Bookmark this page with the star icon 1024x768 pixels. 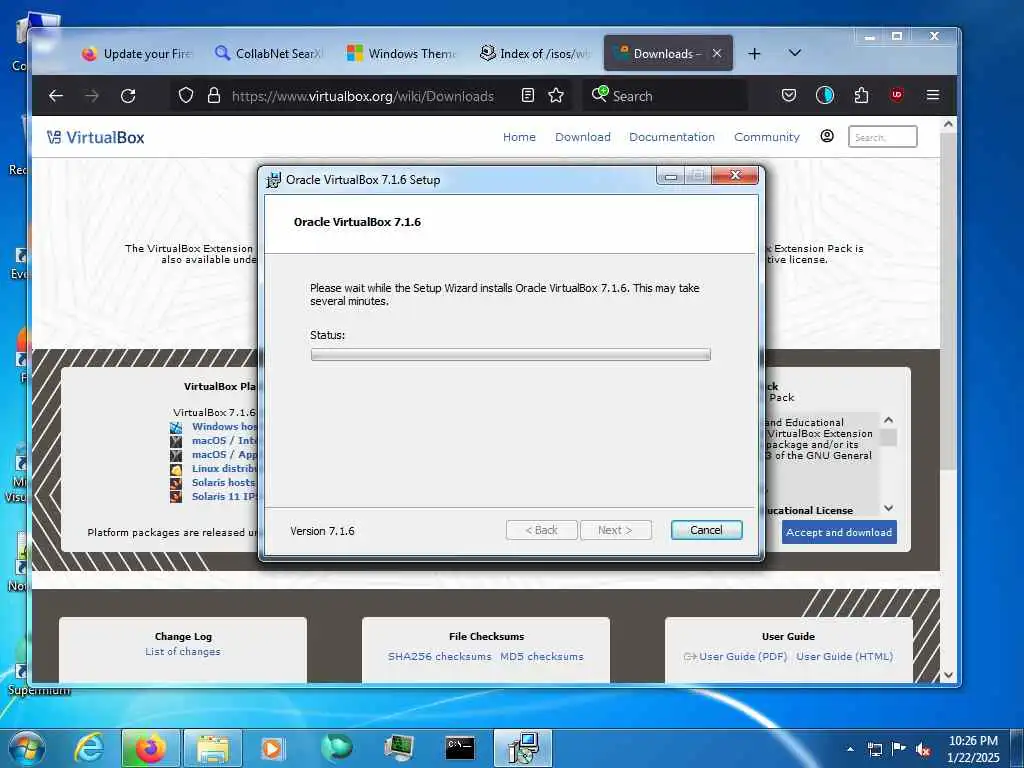coord(556,96)
